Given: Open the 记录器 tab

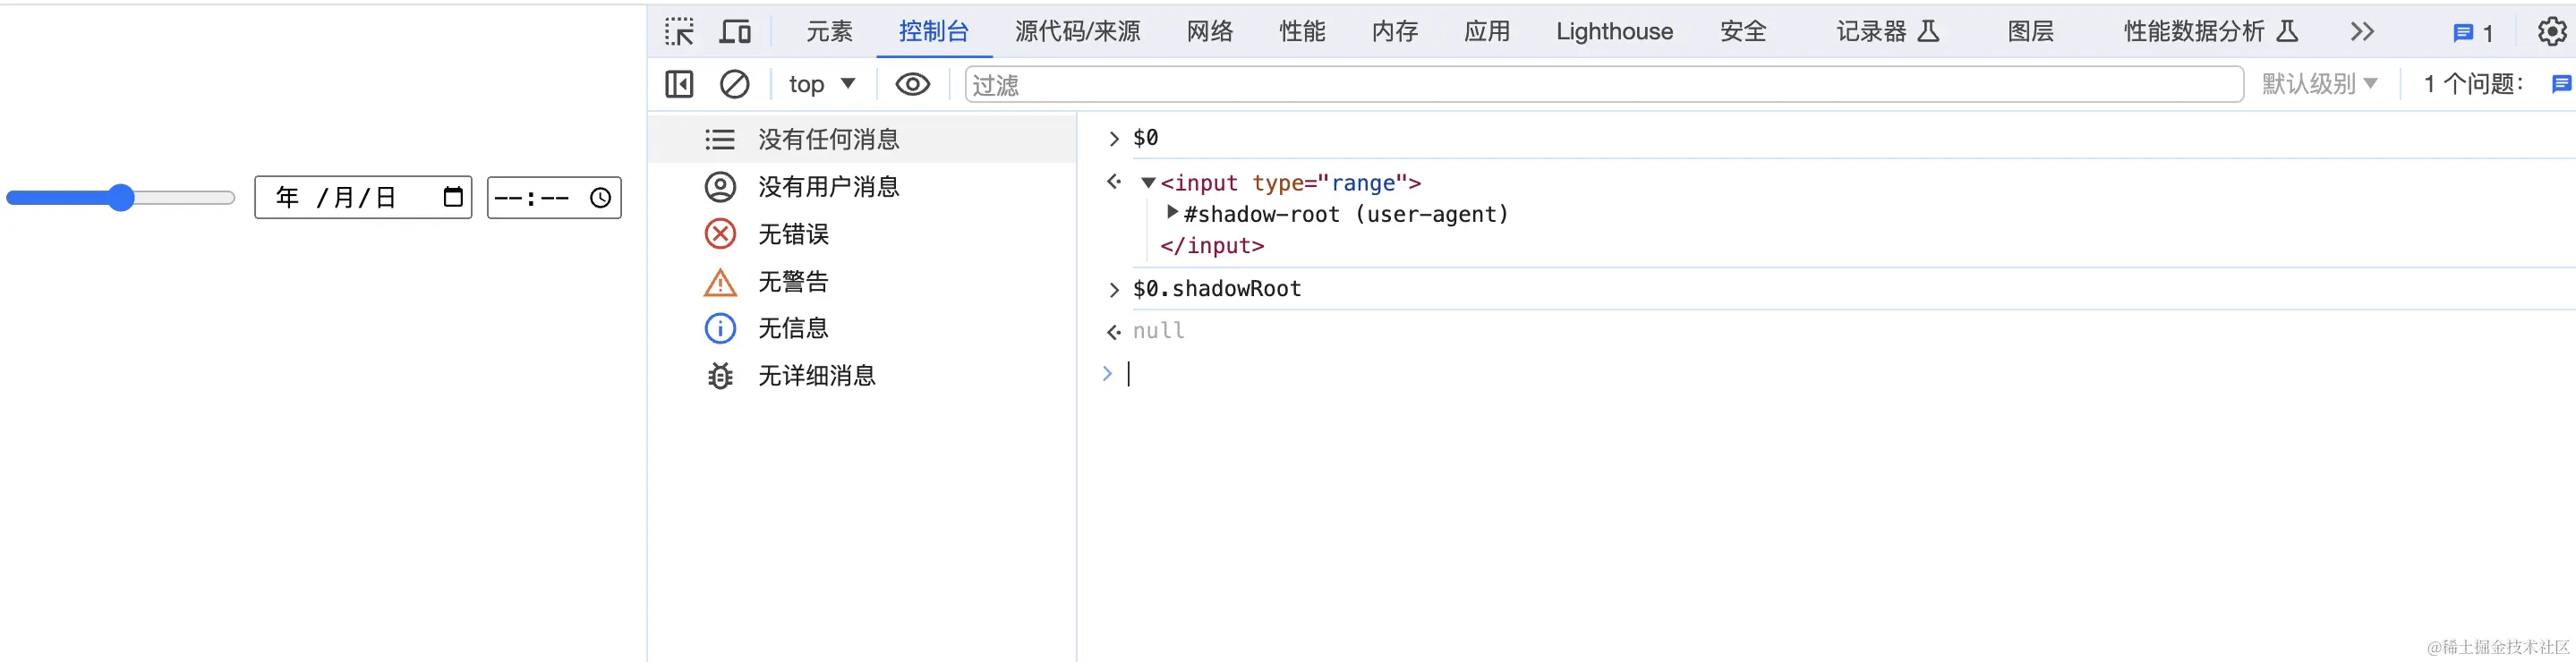Looking at the screenshot, I should coord(1888,32).
